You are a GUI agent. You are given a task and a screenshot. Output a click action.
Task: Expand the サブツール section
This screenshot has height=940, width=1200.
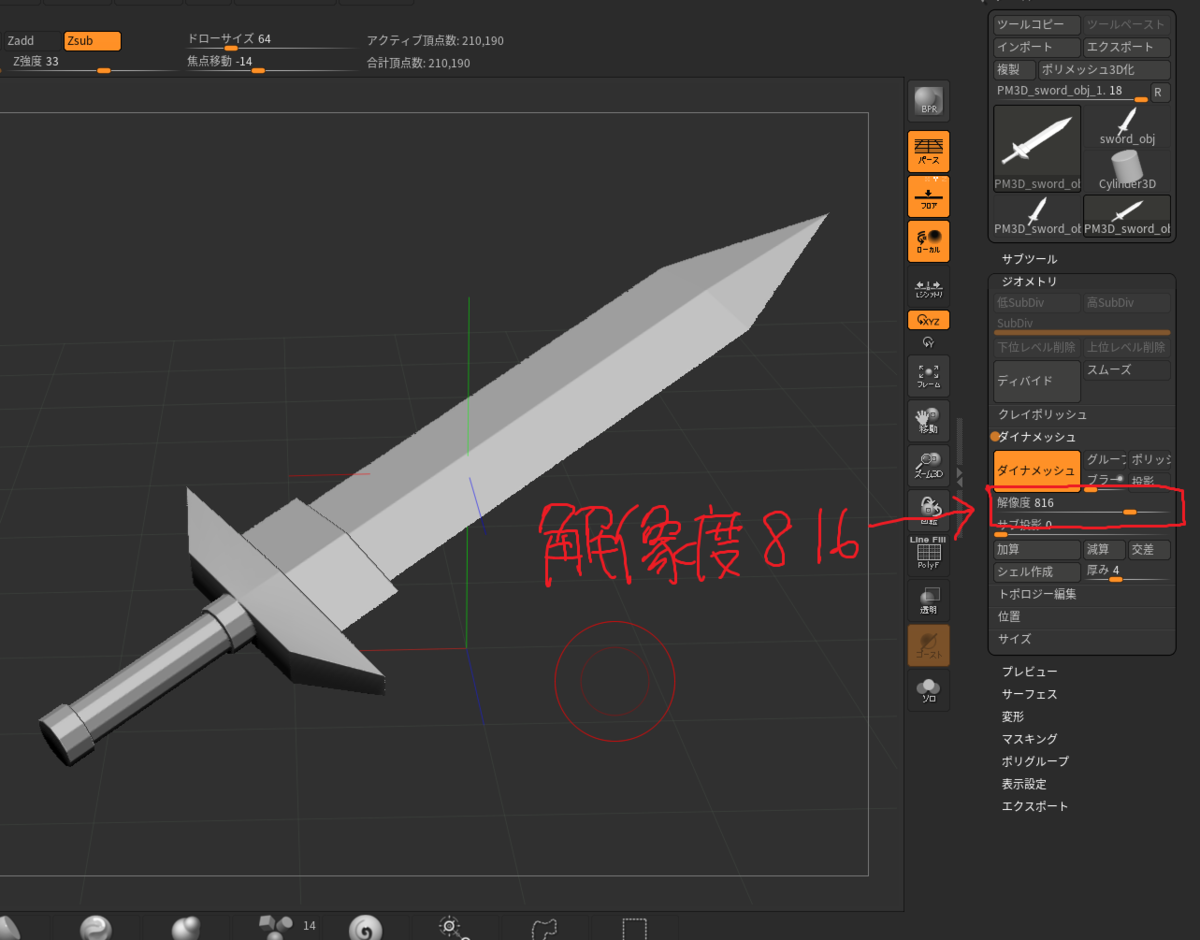tap(1029, 259)
